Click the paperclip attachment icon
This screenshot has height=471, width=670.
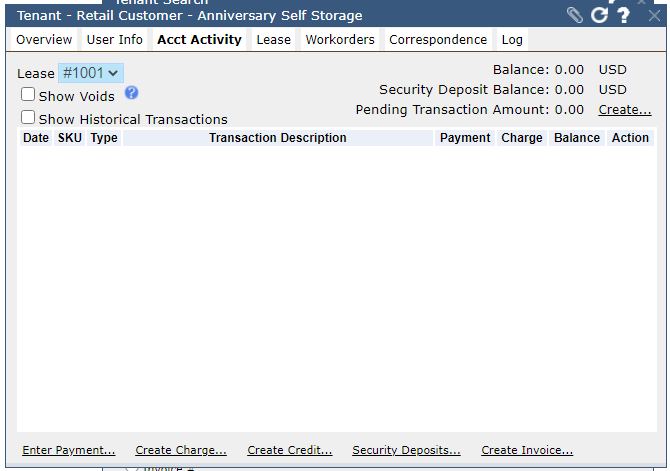pos(575,15)
